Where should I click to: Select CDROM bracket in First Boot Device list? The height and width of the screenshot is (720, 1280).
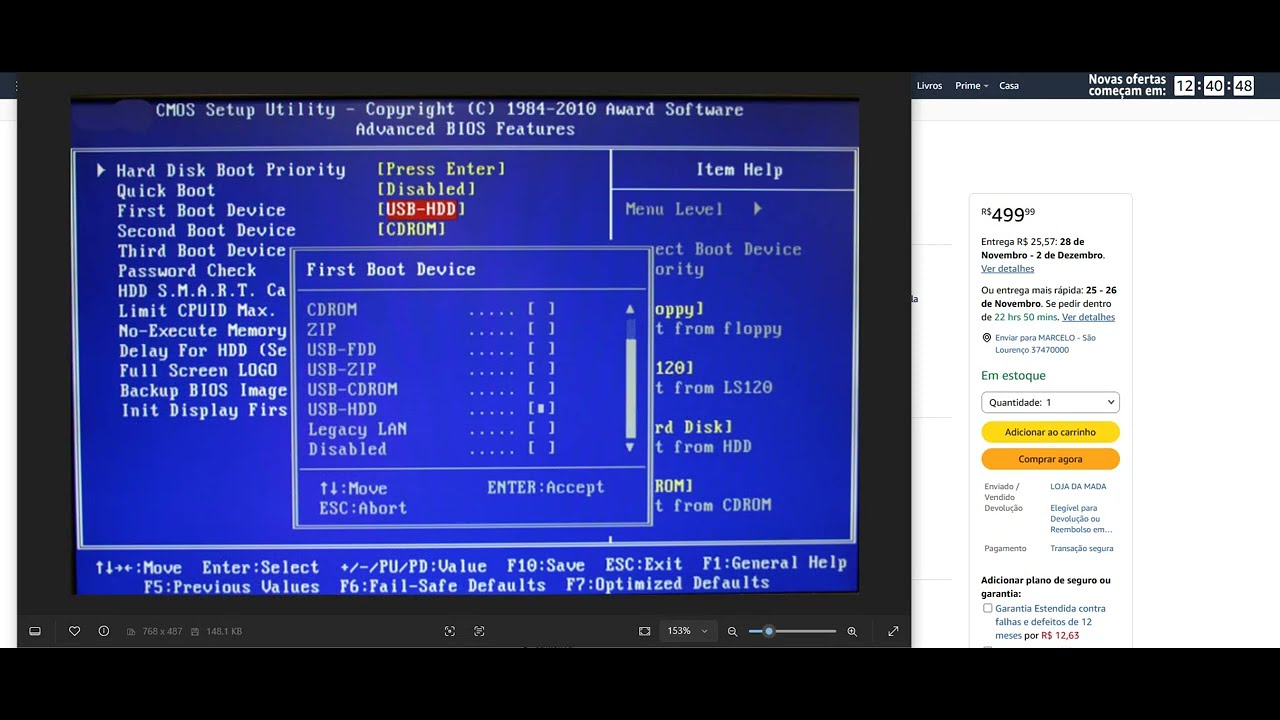click(x=541, y=310)
